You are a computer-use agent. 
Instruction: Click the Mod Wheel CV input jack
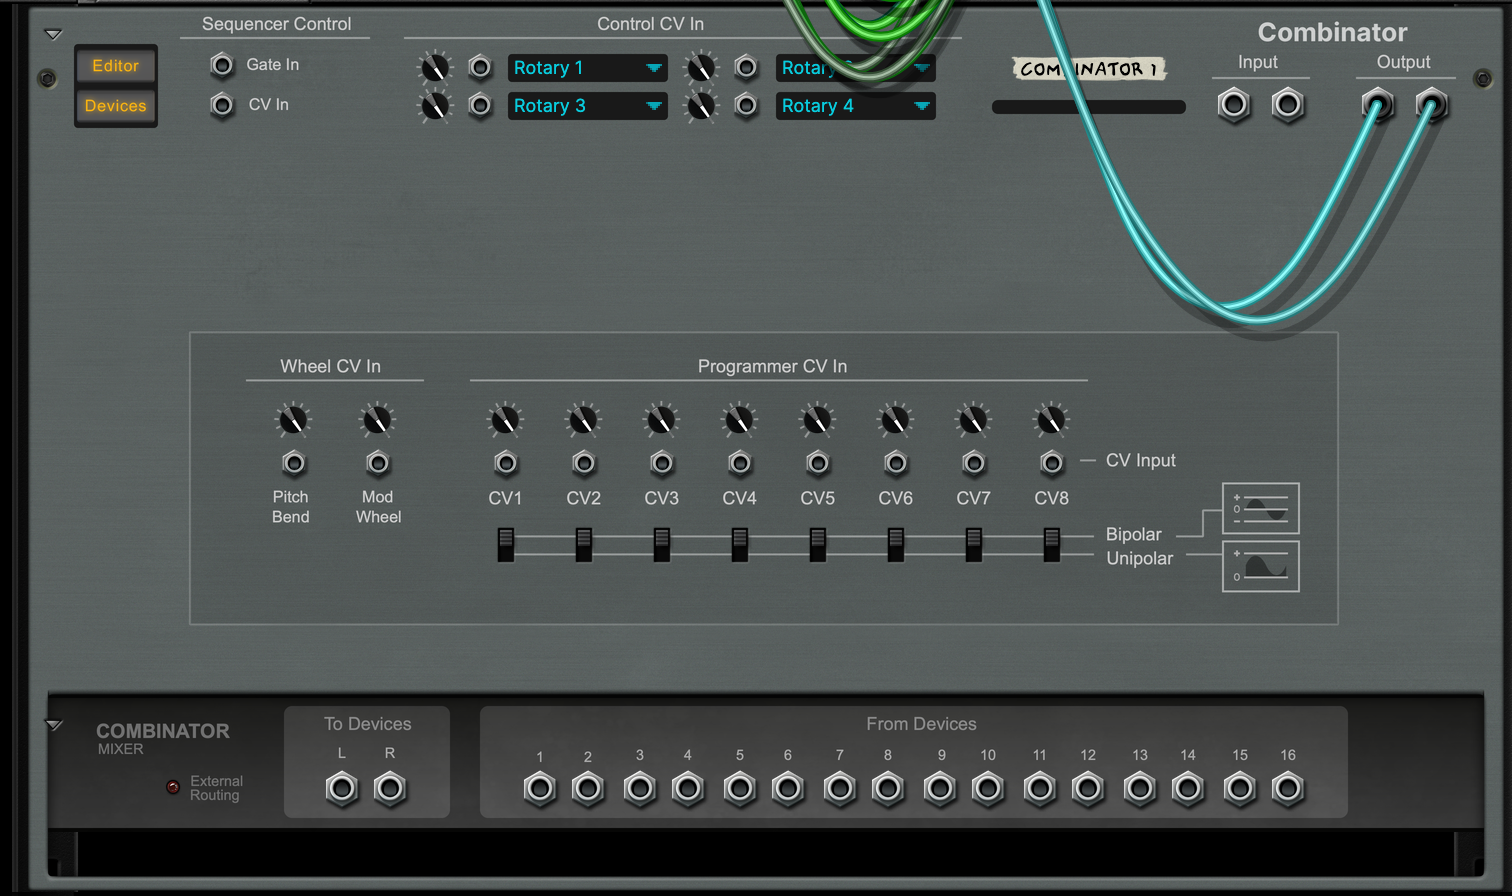click(377, 462)
